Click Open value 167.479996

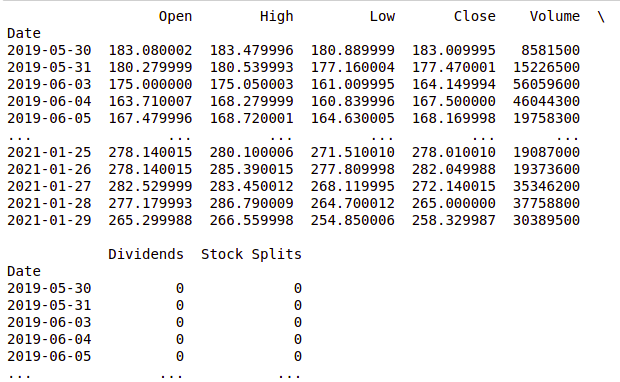pos(150,118)
